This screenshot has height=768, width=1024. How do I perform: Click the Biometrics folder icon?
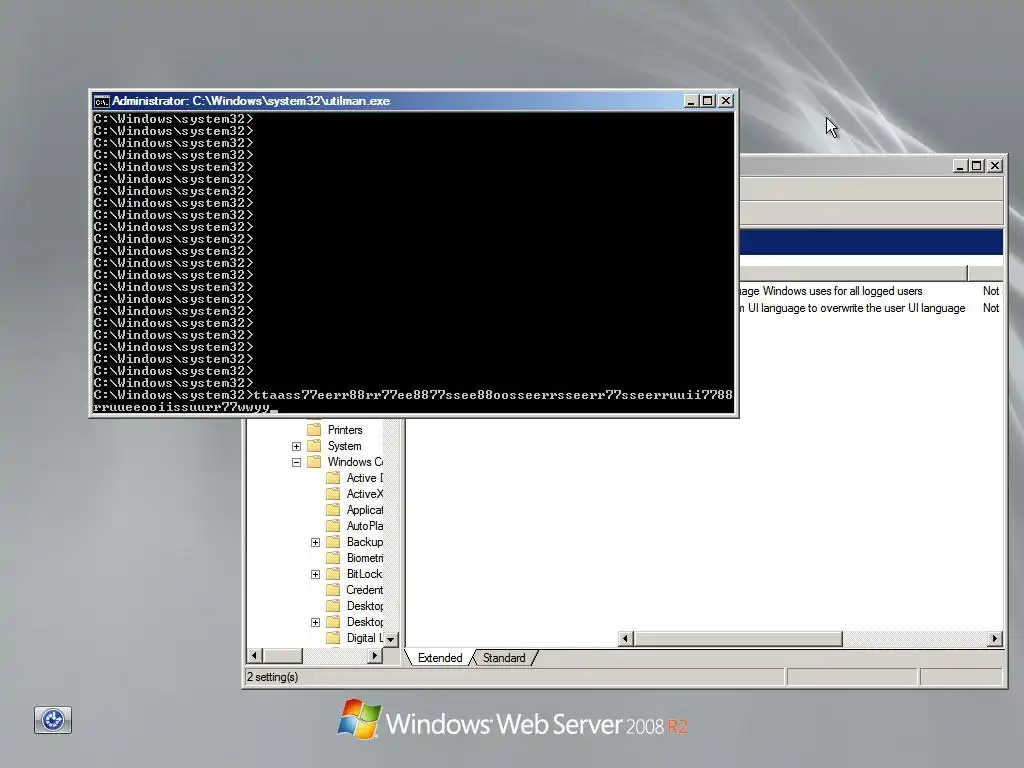click(333, 558)
